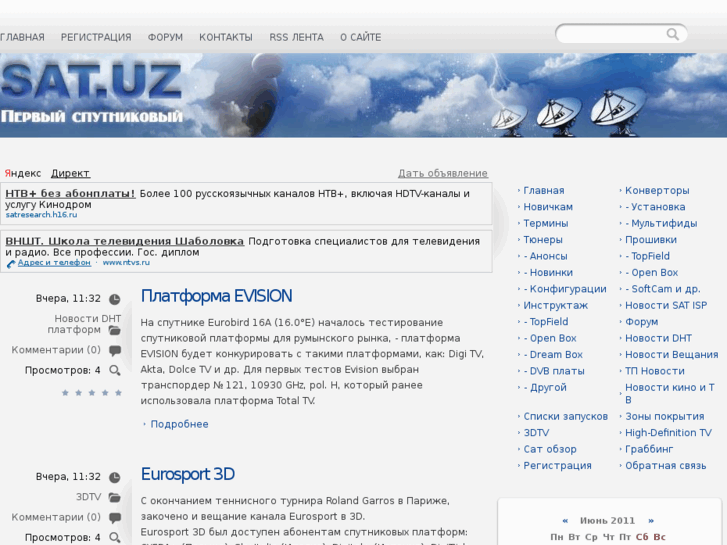Open Инструктаж in sidebar menu
This screenshot has width=727, height=545.
pyautogui.click(x=556, y=305)
